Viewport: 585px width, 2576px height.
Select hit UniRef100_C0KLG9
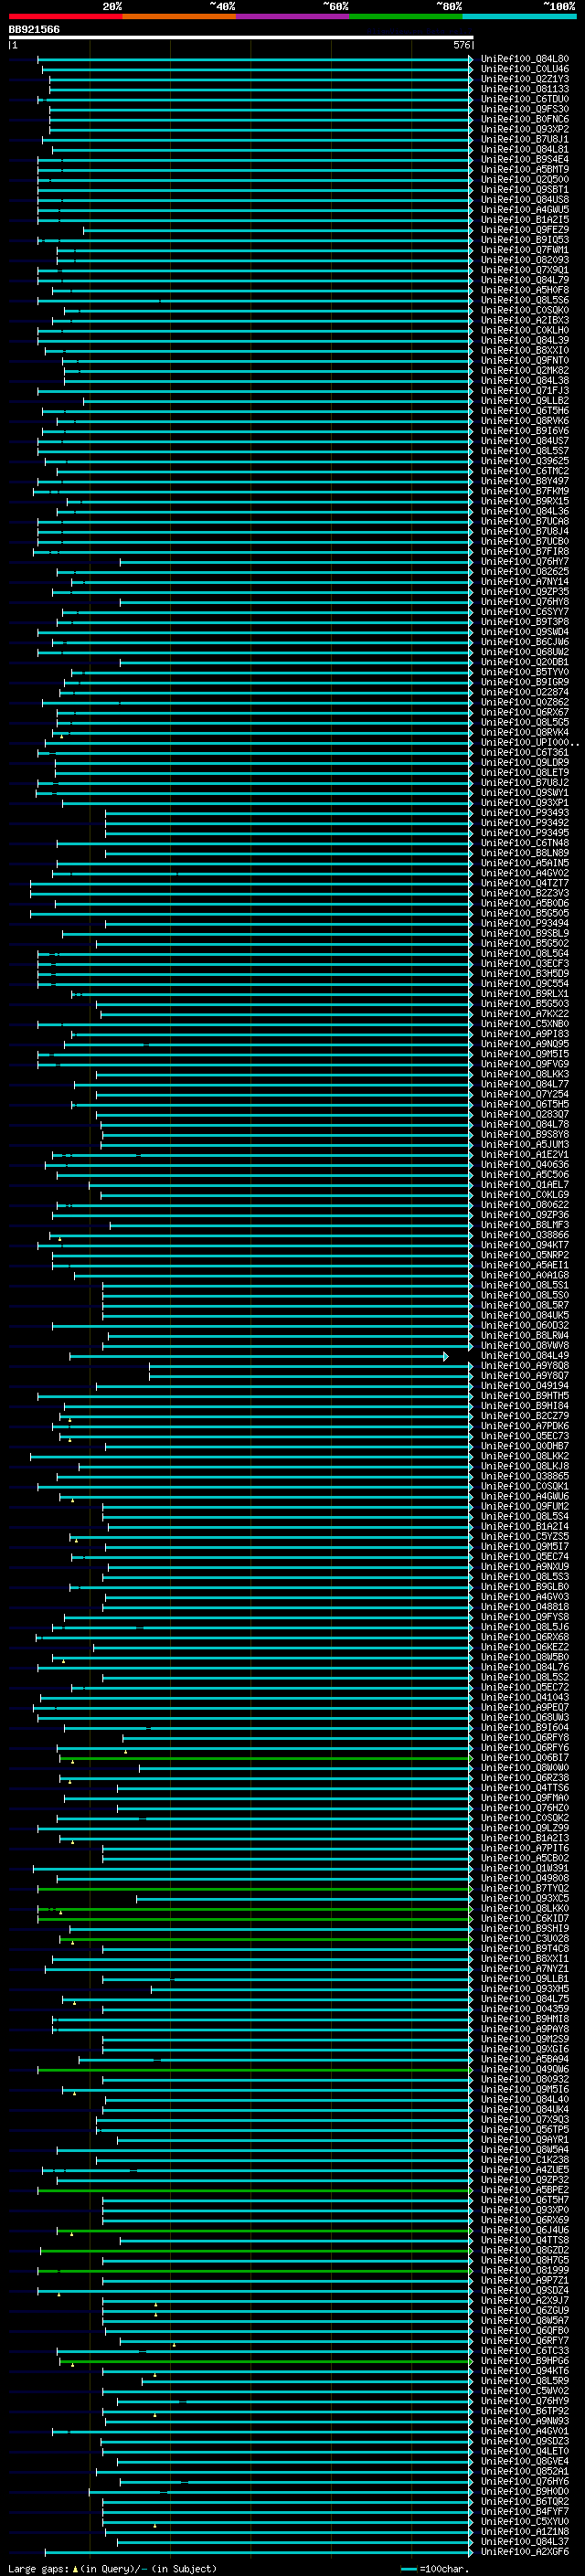[x=525, y=1195]
